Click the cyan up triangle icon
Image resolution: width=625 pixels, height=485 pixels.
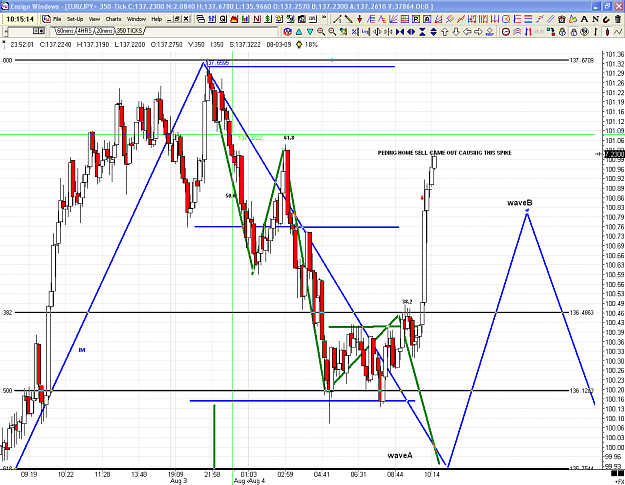[299, 31]
